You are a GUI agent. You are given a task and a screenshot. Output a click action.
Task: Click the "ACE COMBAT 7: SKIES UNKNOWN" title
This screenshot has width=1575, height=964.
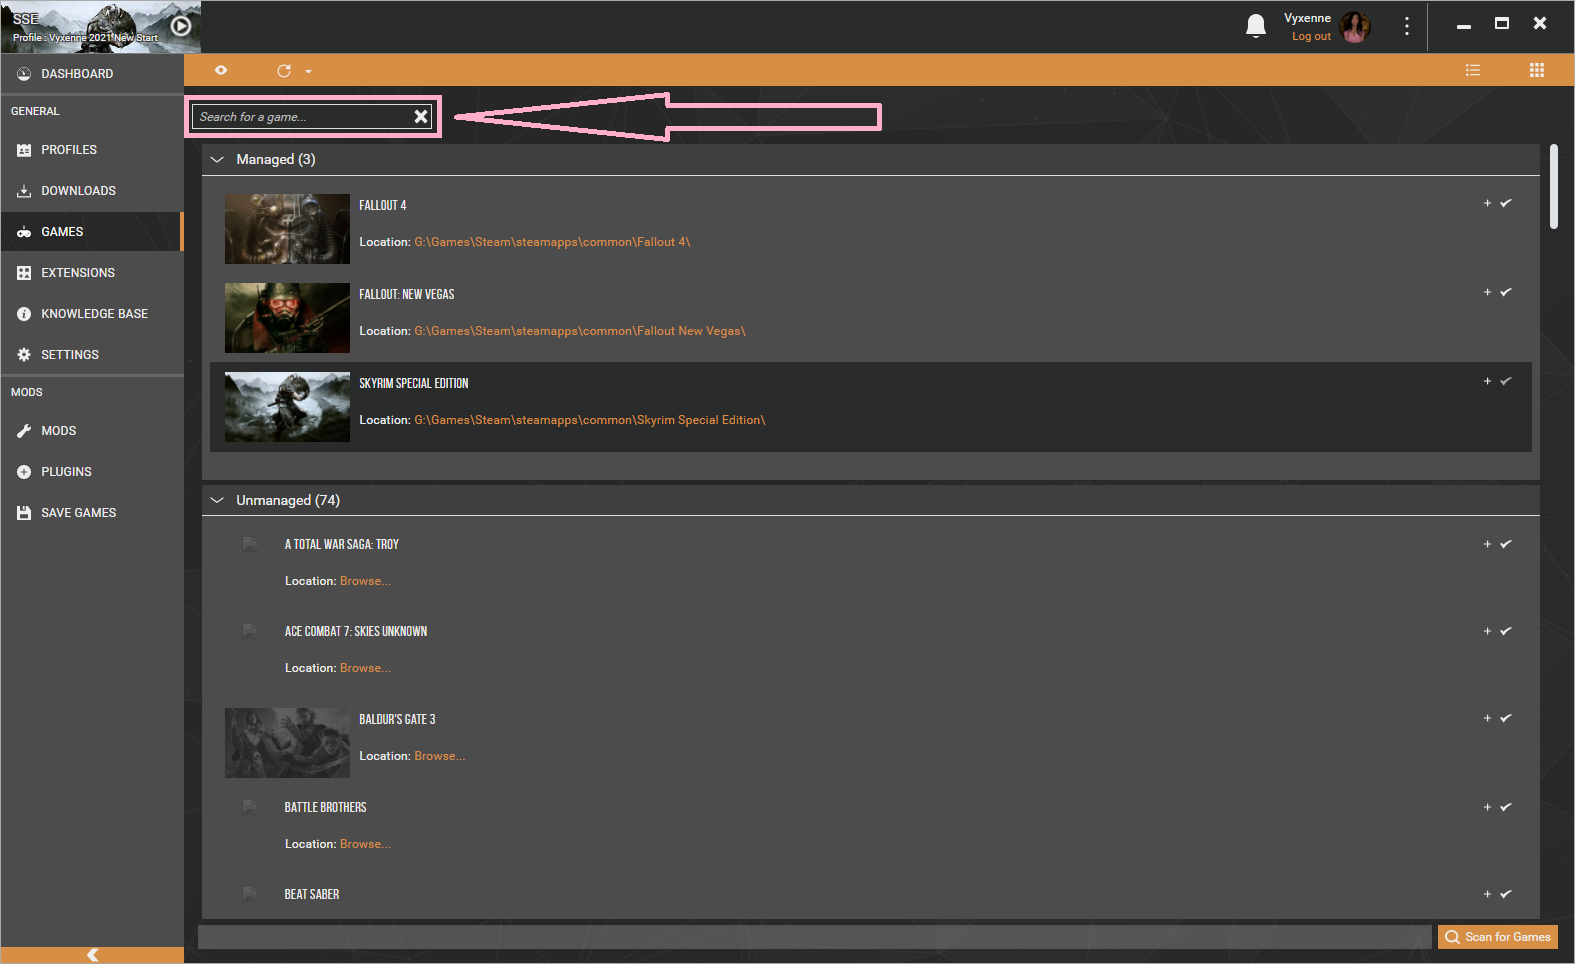[356, 632]
